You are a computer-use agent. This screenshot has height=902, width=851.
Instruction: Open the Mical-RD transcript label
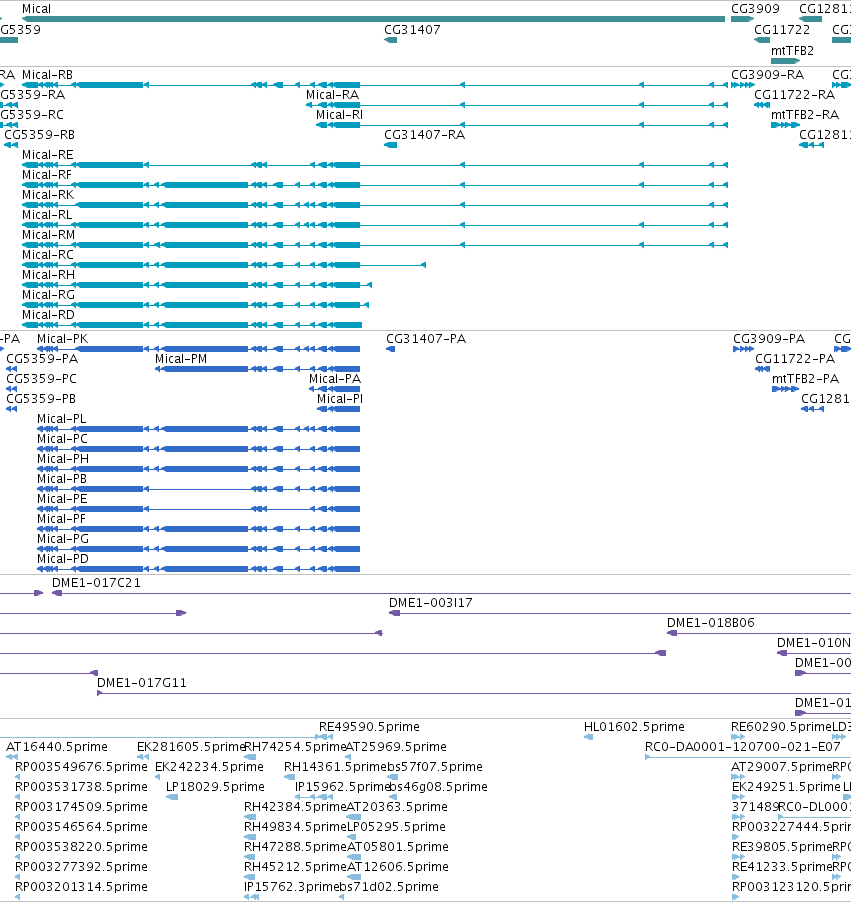pos(48,315)
